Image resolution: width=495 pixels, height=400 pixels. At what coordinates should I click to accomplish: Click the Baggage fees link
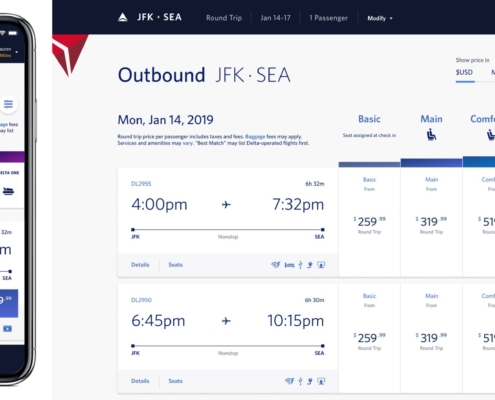255,136
